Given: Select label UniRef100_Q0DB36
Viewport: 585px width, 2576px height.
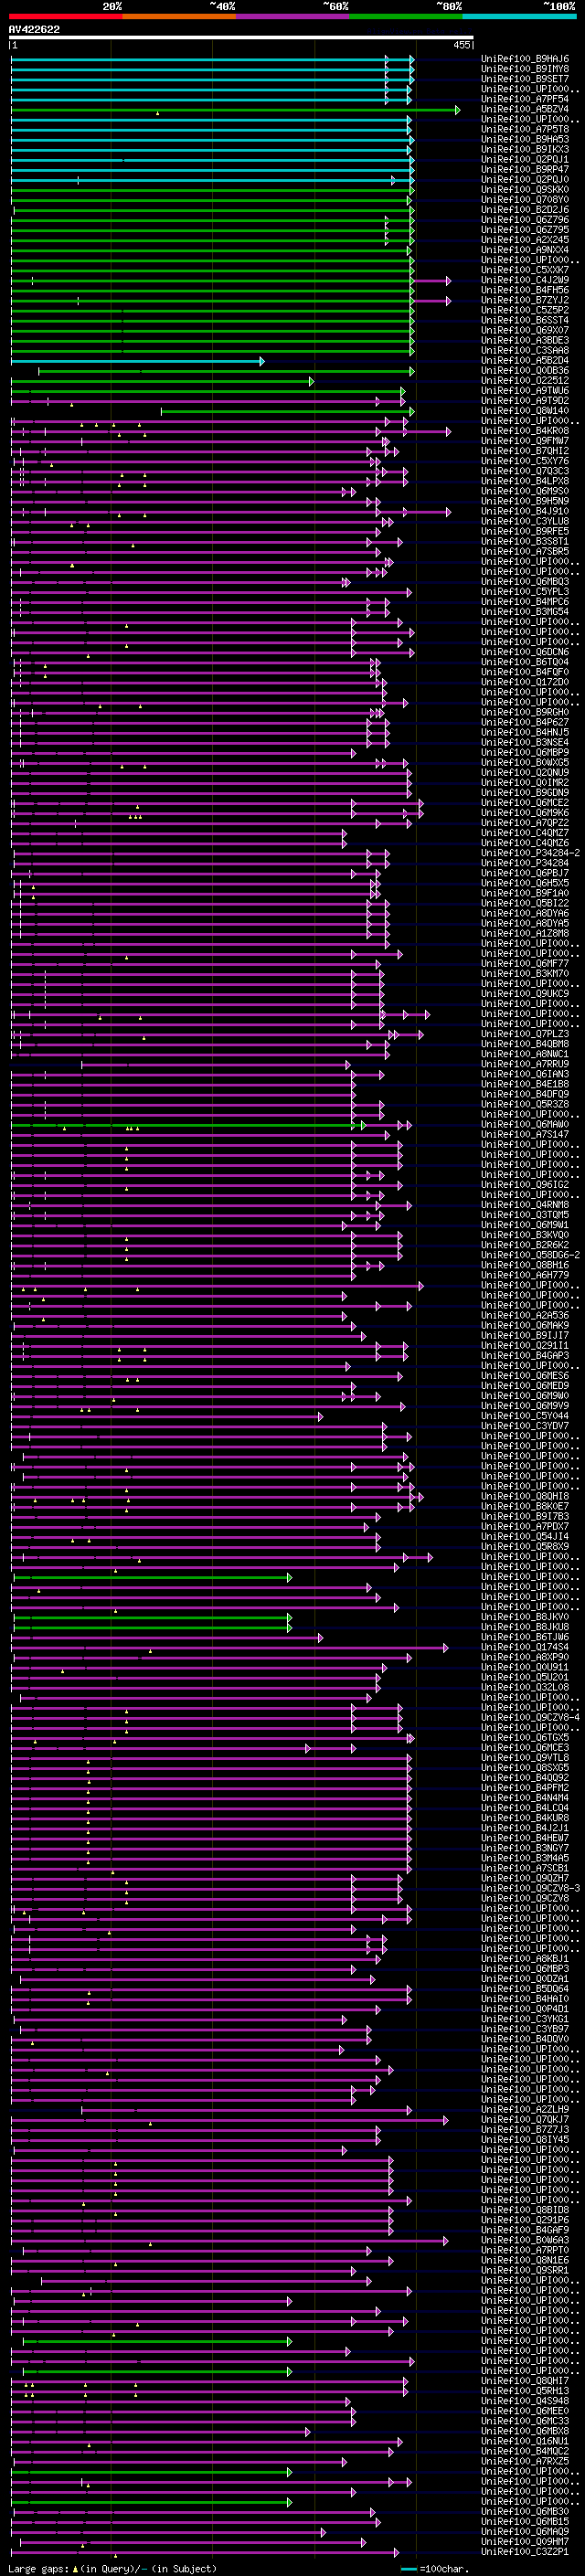Looking at the screenshot, I should tap(524, 370).
